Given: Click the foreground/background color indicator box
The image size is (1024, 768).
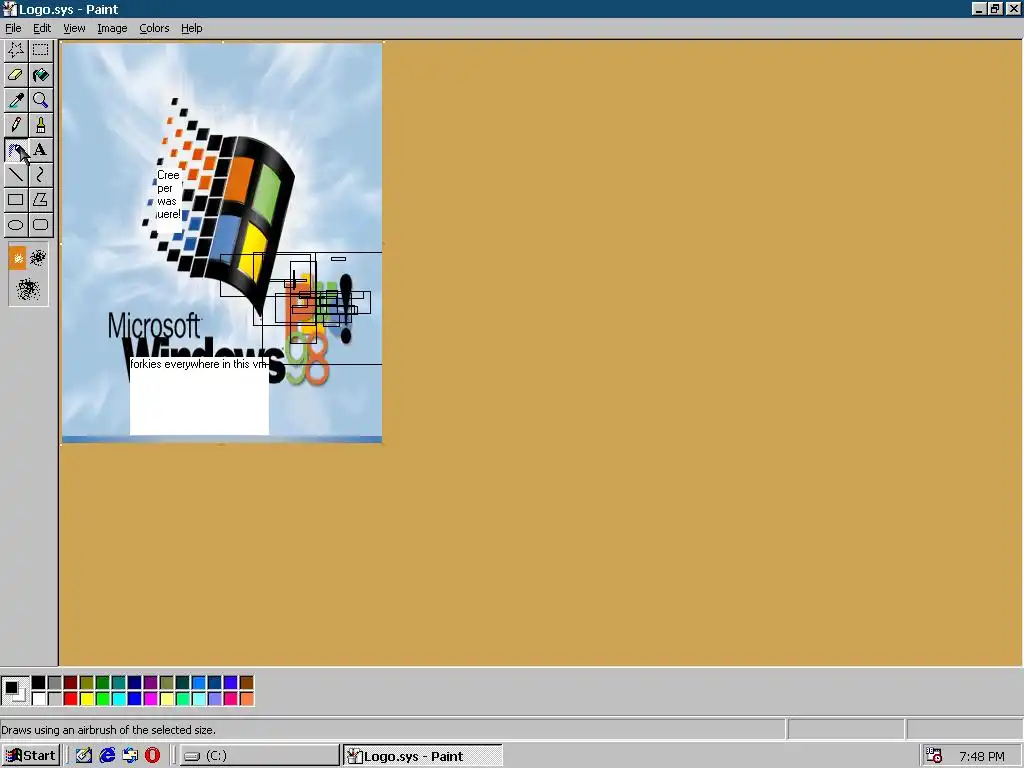Looking at the screenshot, I should (x=15, y=691).
